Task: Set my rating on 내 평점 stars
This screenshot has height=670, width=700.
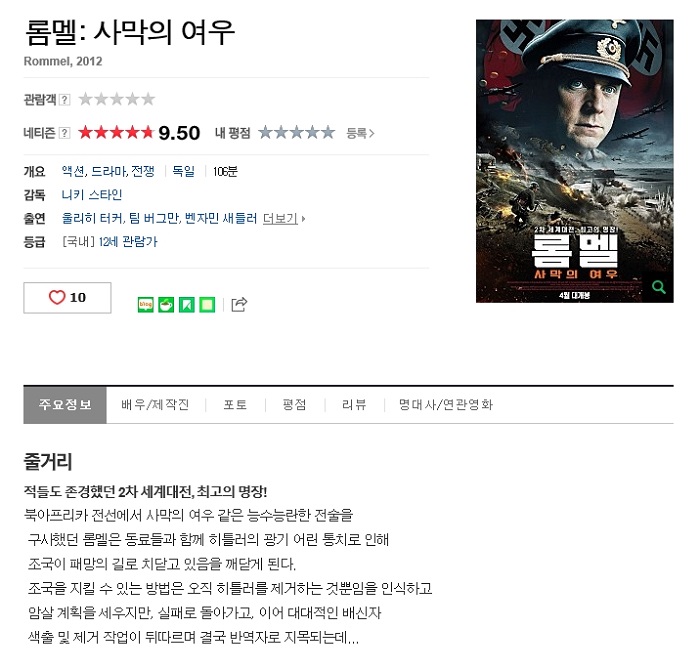Action: click(x=296, y=133)
